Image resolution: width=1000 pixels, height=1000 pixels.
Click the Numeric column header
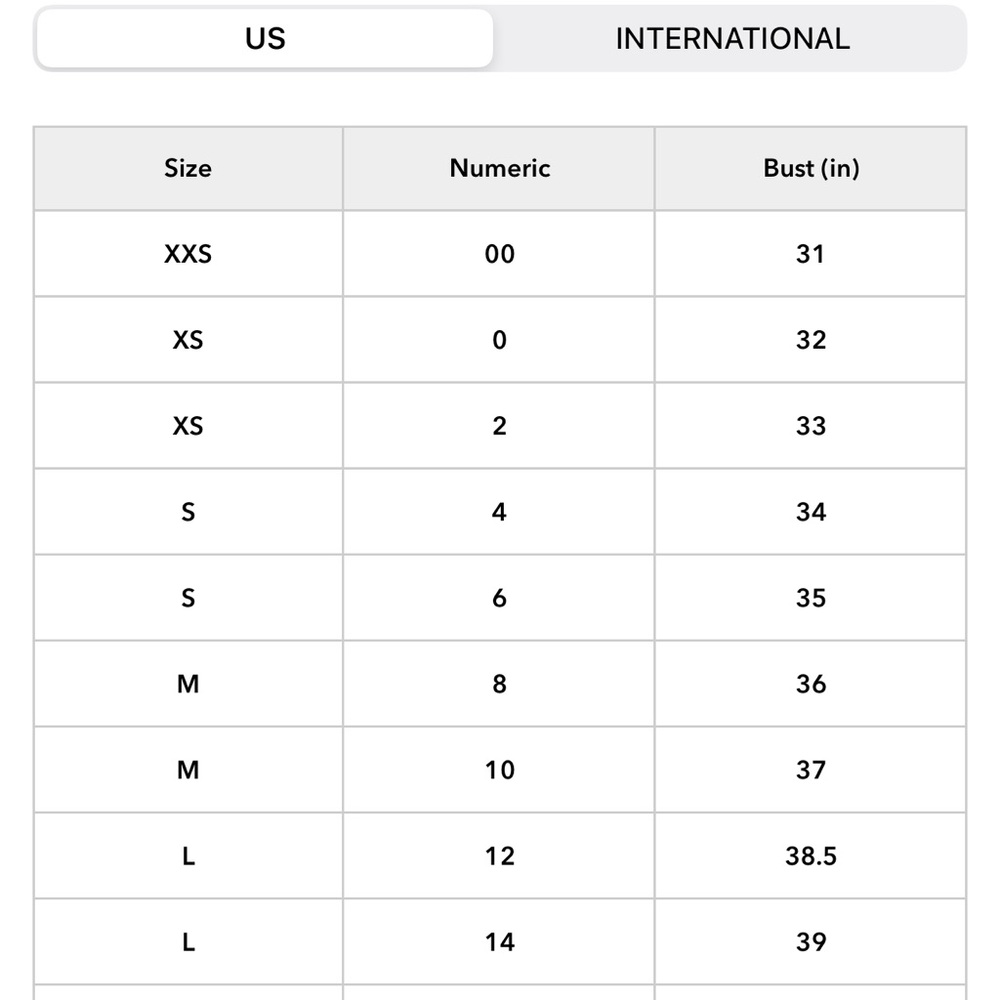tap(499, 168)
